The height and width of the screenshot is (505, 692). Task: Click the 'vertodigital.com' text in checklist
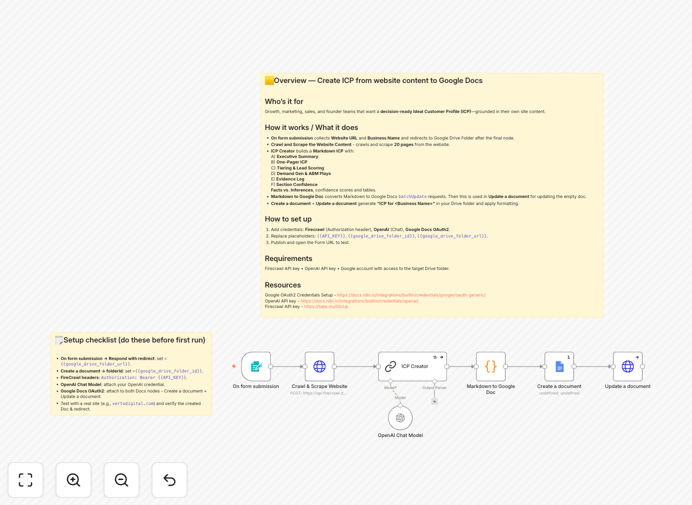point(133,403)
